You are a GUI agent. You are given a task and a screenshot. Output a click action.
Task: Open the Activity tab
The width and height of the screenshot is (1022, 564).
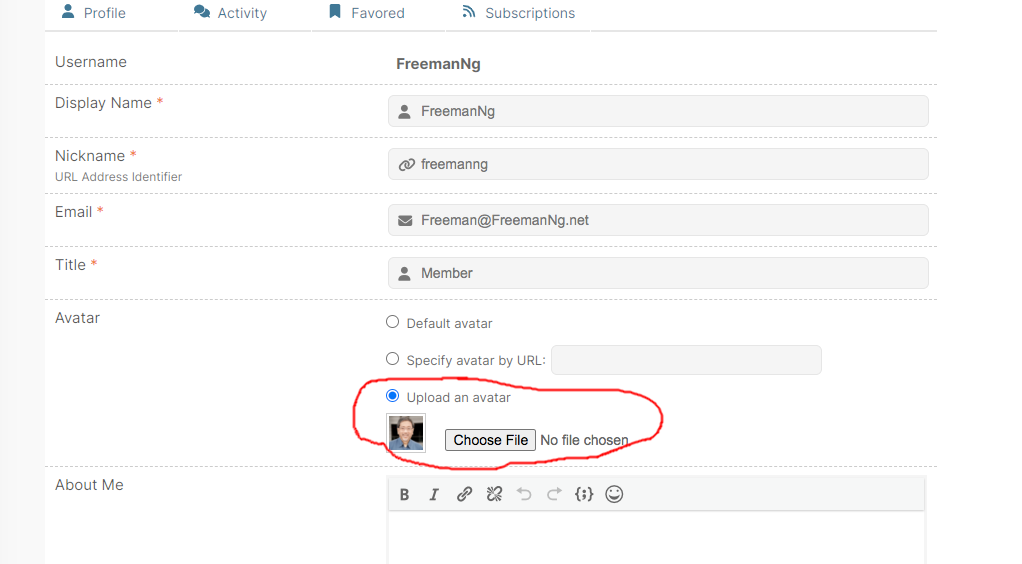point(231,13)
